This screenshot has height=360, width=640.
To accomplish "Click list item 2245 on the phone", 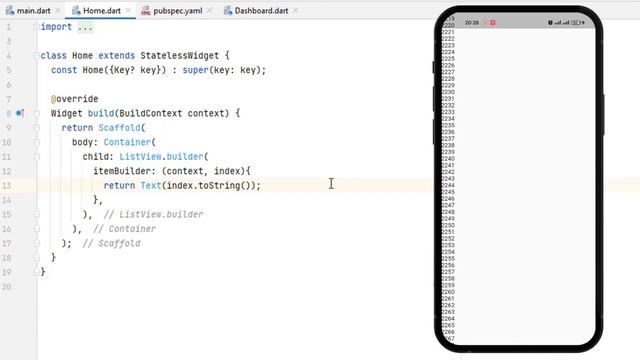I will tap(448, 192).
